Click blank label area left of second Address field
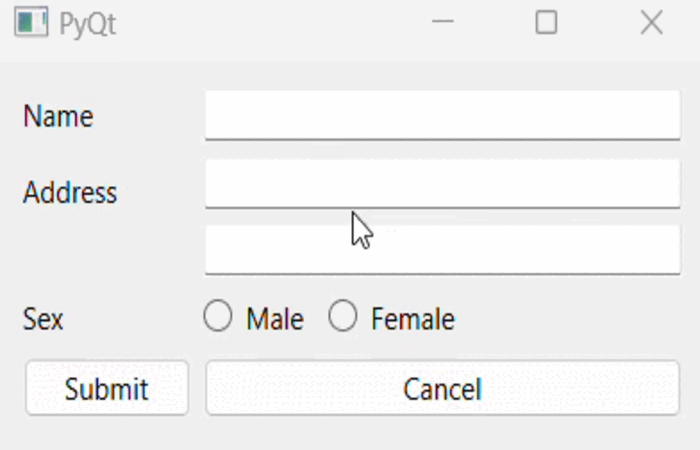 coord(100,250)
